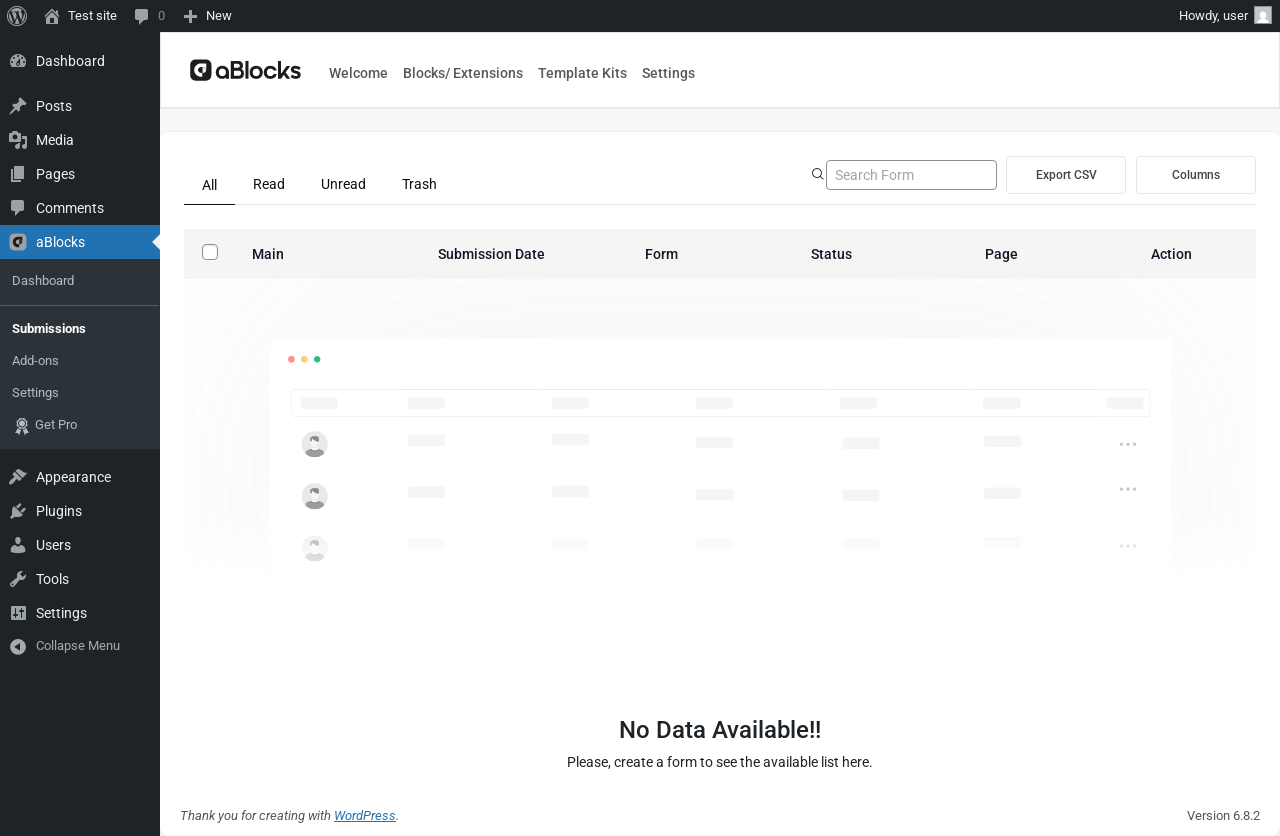Viewport: 1280px width, 836px height.
Task: Open the comments bubble icon in admin bar
Action: (x=142, y=16)
